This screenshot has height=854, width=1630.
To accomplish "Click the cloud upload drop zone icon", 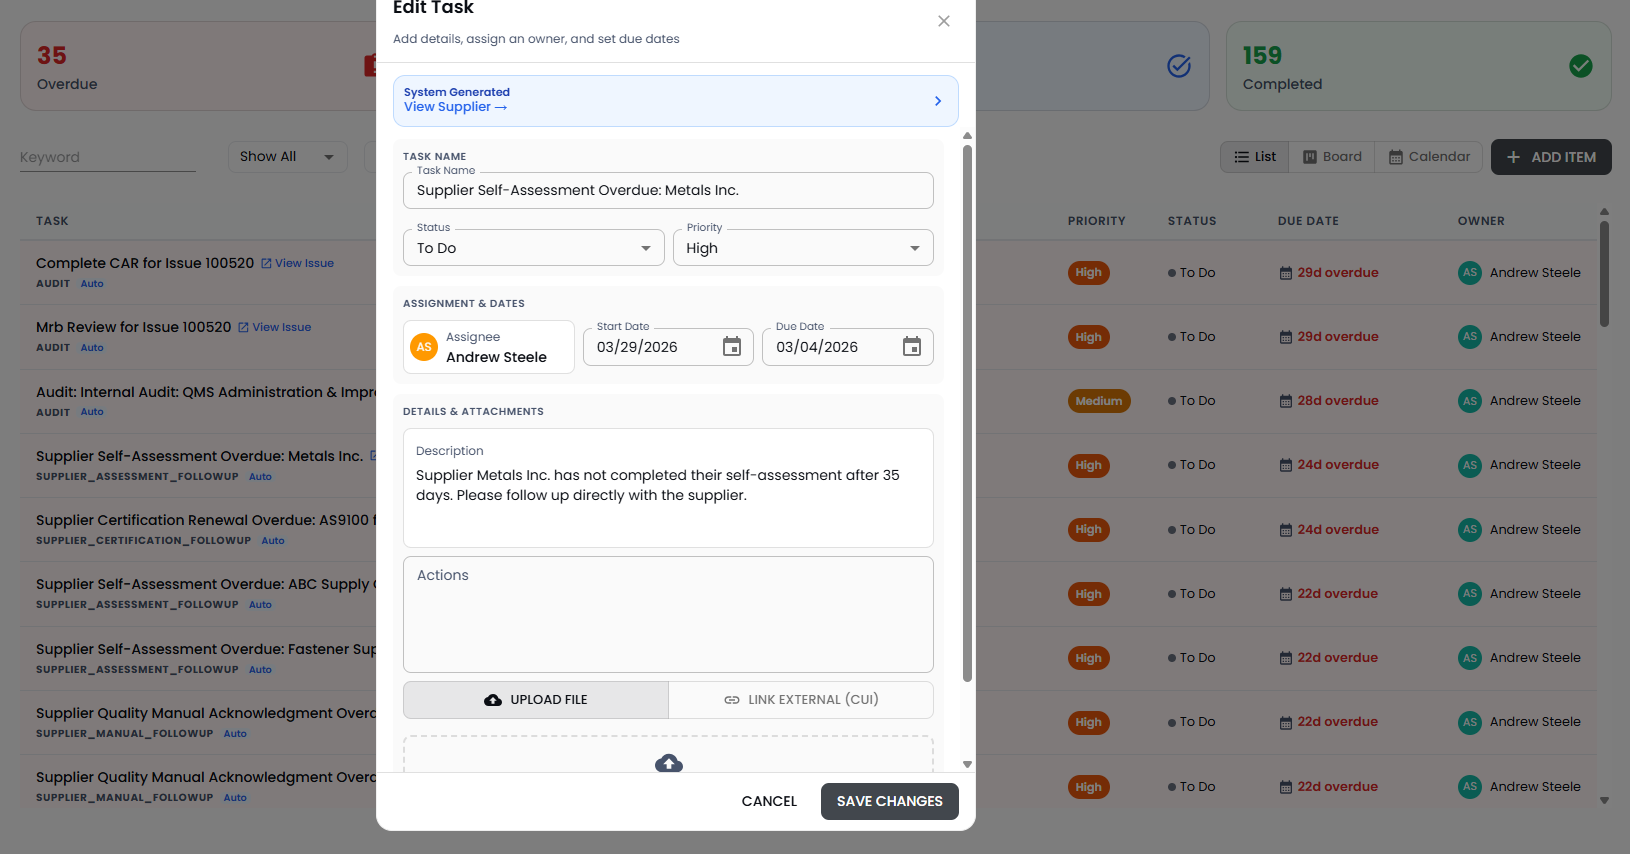I will click(669, 764).
